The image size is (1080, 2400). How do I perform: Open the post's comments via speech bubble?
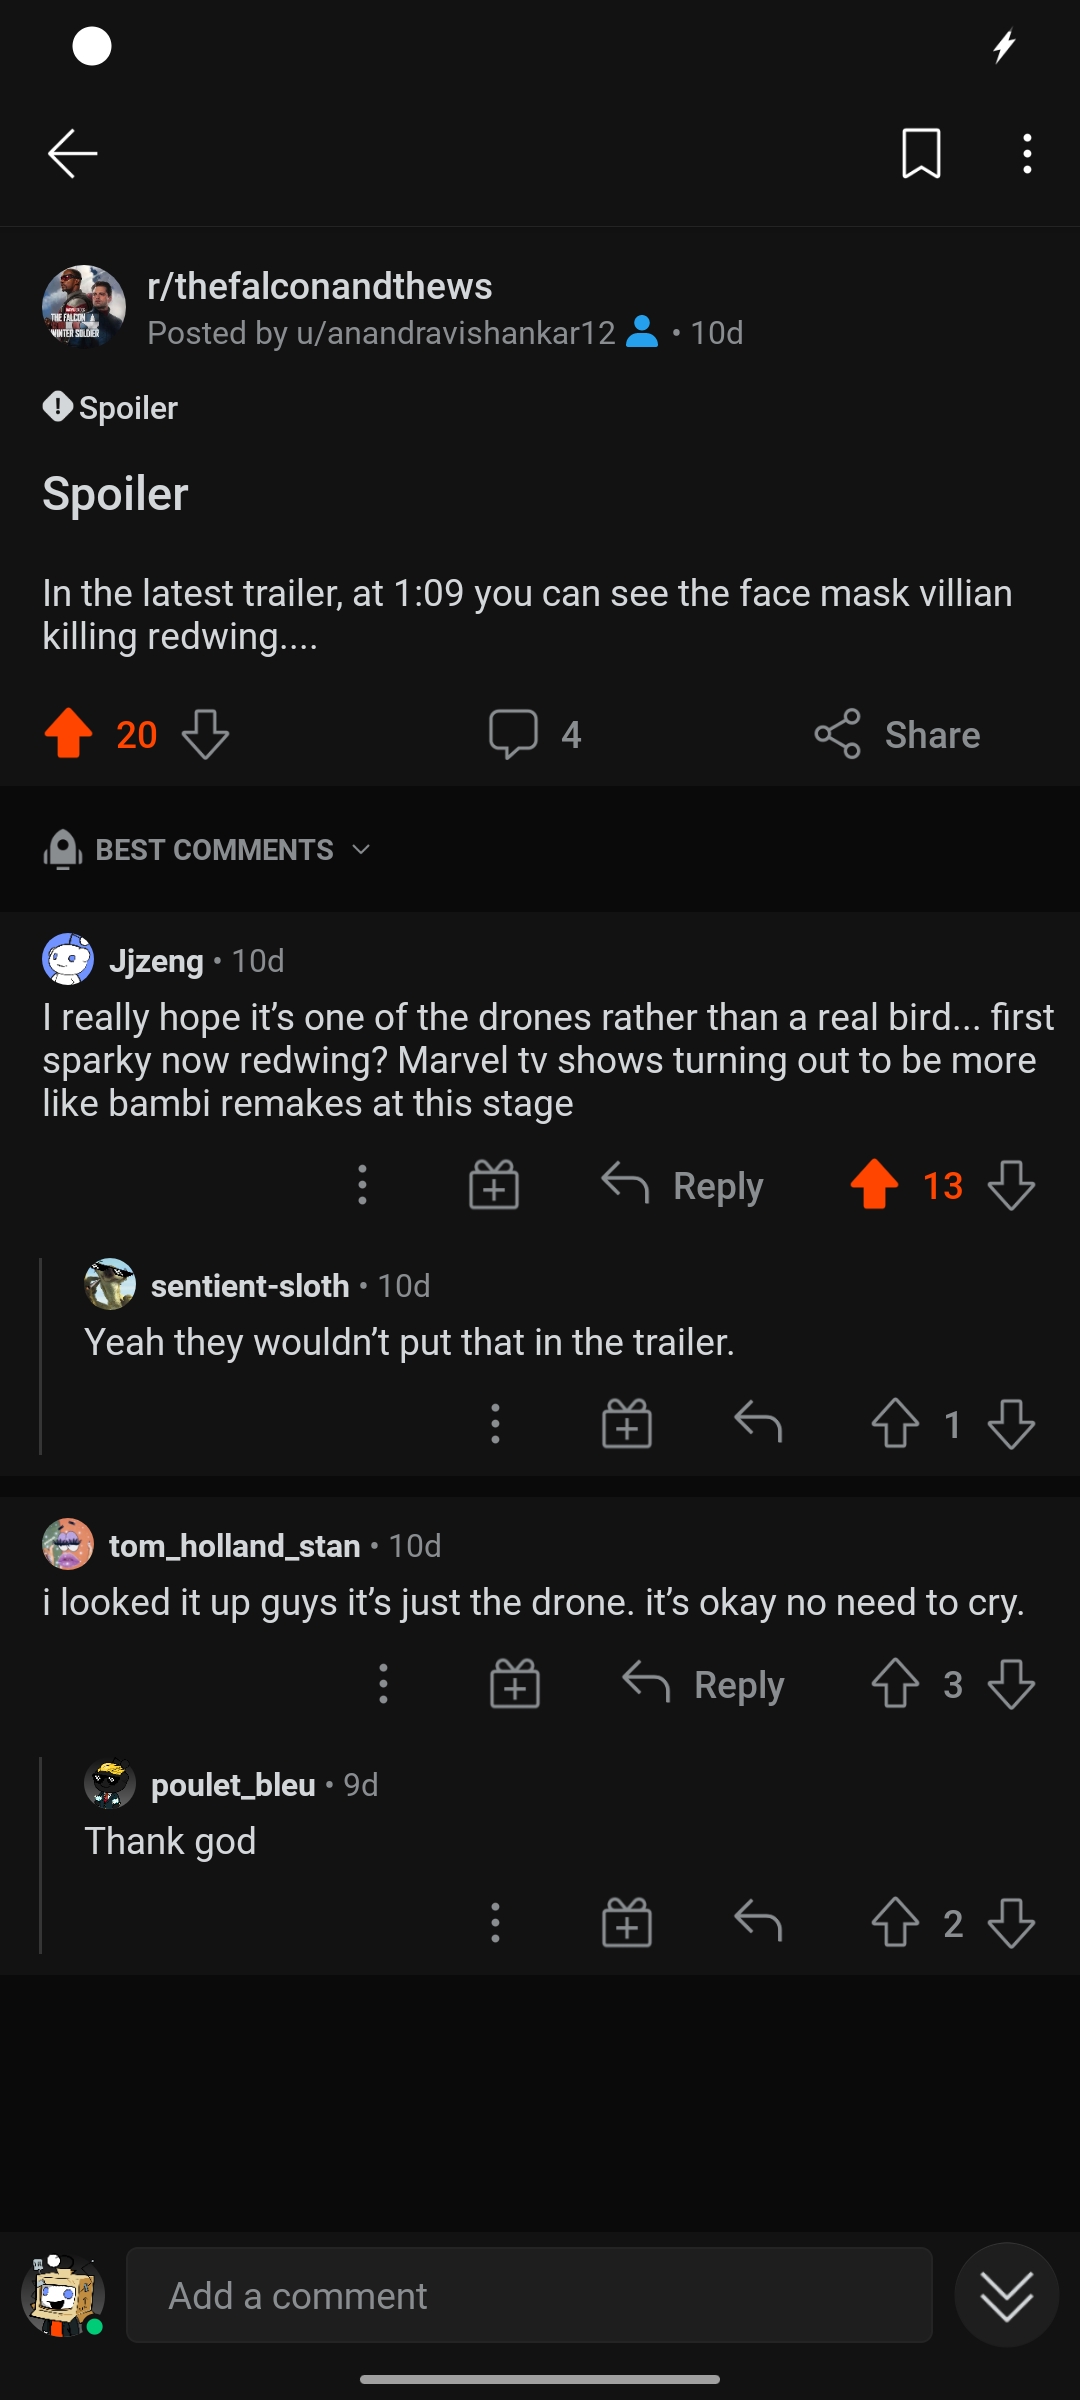513,734
